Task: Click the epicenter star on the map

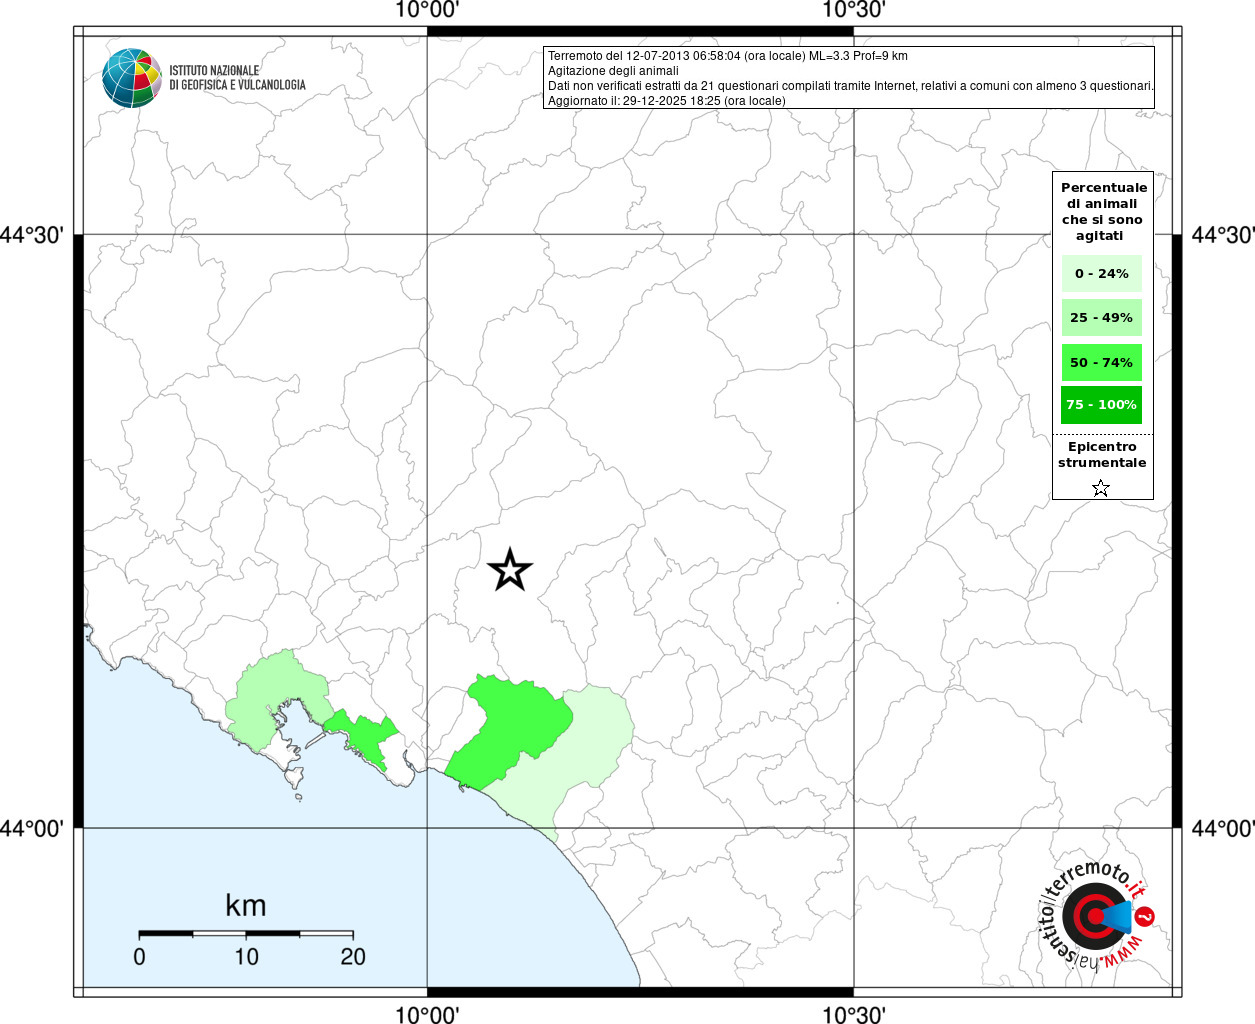Action: pos(510,570)
